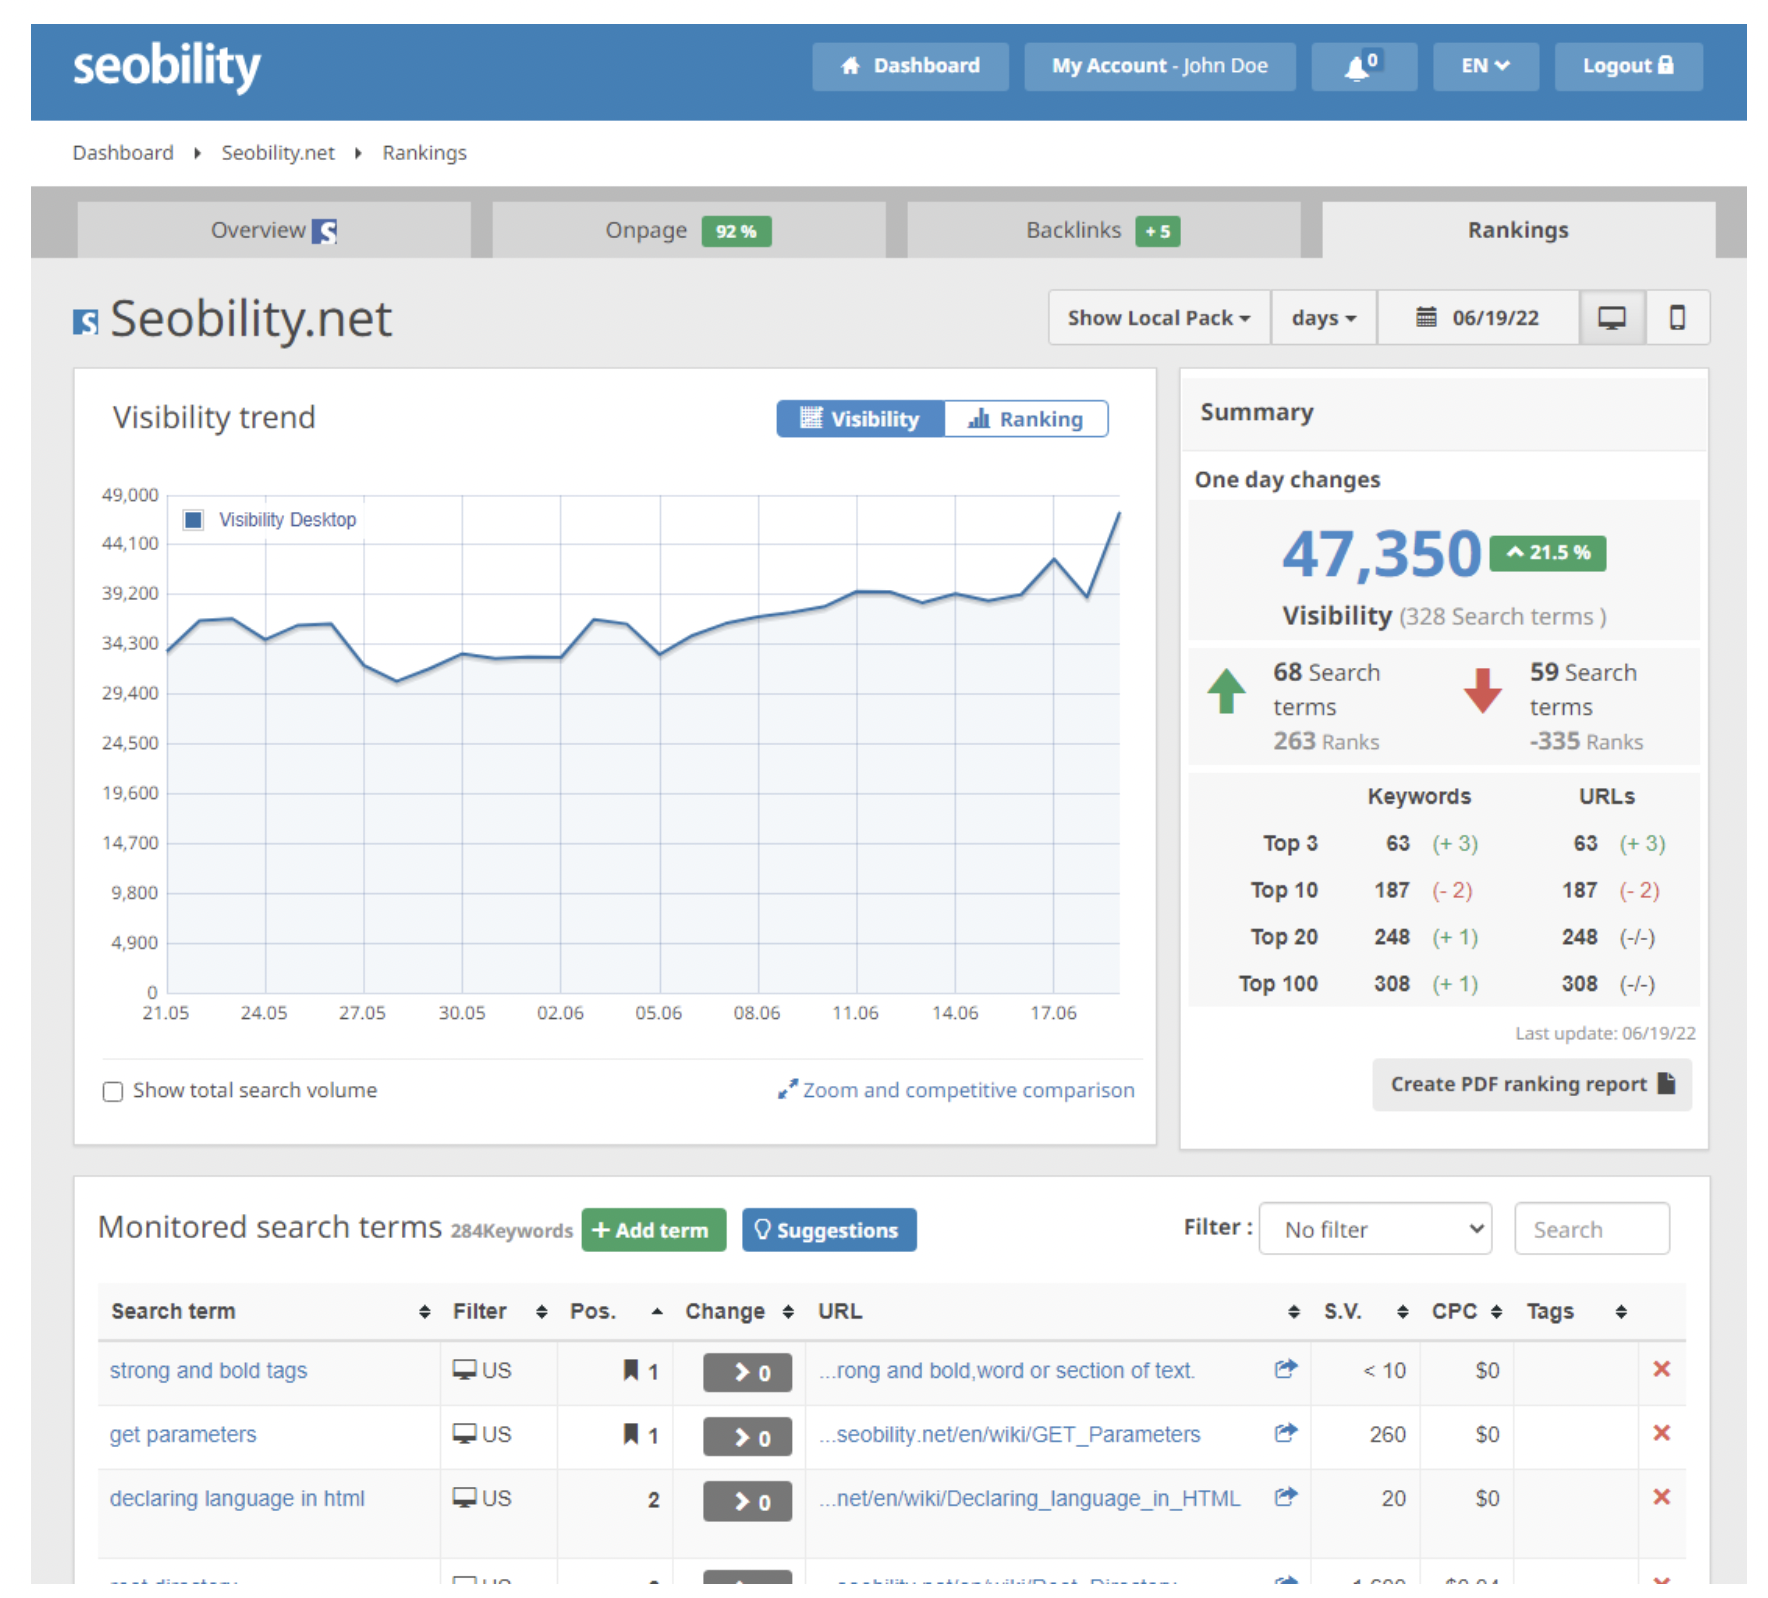
Task: Delete the strong and bold tags term
Action: [x=1662, y=1369]
